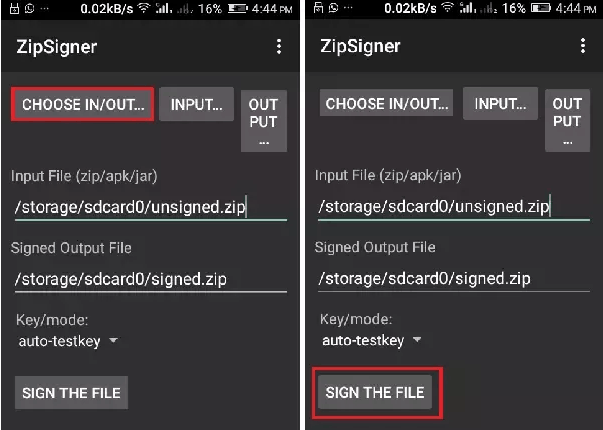Expand auto-testkey dropdown in right screen
The image size is (603, 430).
tap(372, 340)
